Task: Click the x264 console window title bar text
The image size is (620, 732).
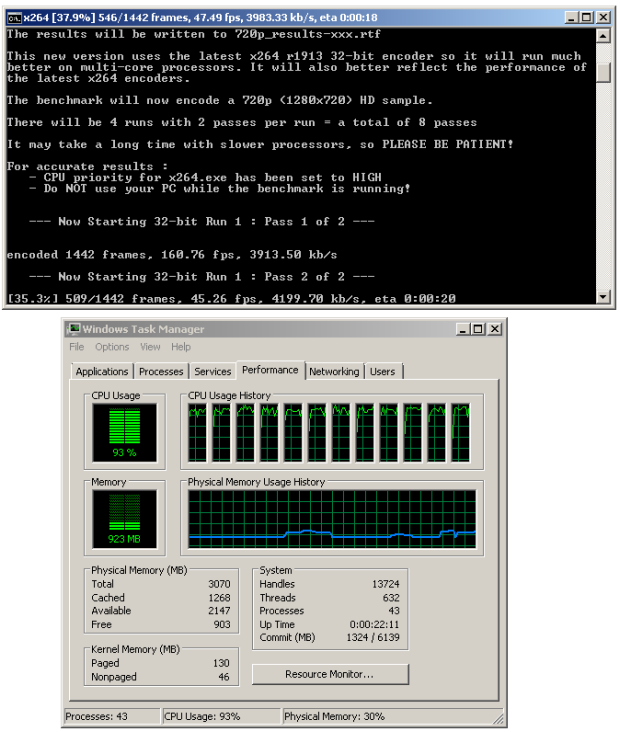Action: click(200, 18)
